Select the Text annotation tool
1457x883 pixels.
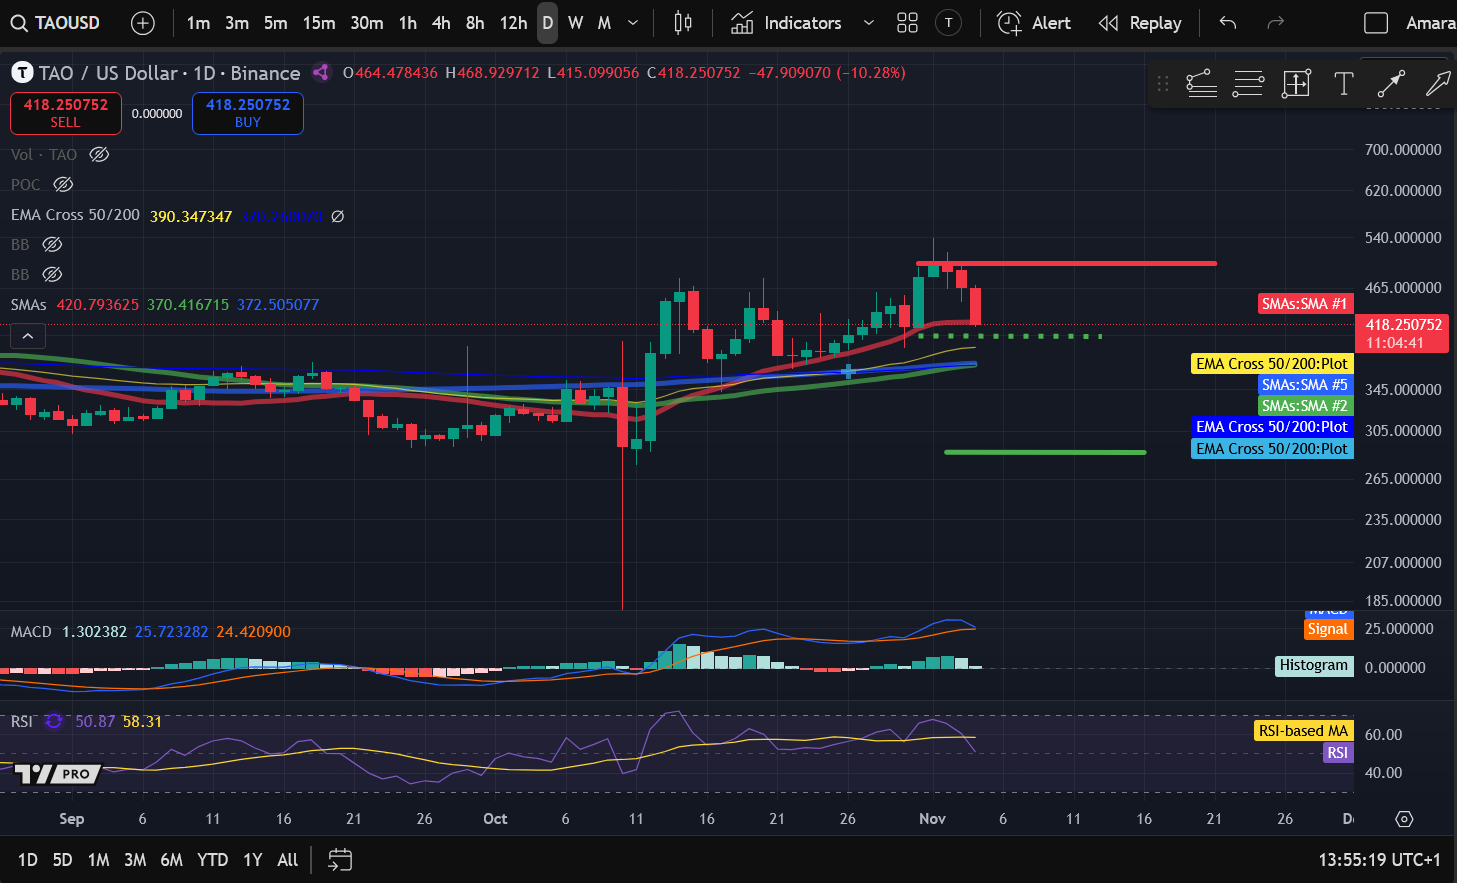click(x=1343, y=84)
